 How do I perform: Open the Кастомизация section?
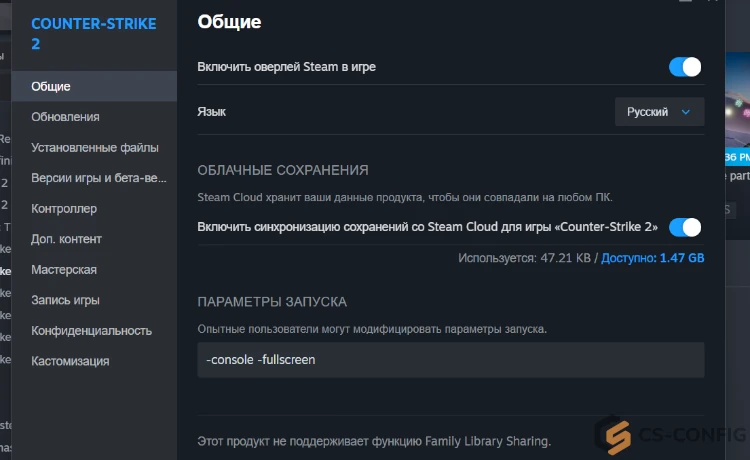(x=70, y=361)
